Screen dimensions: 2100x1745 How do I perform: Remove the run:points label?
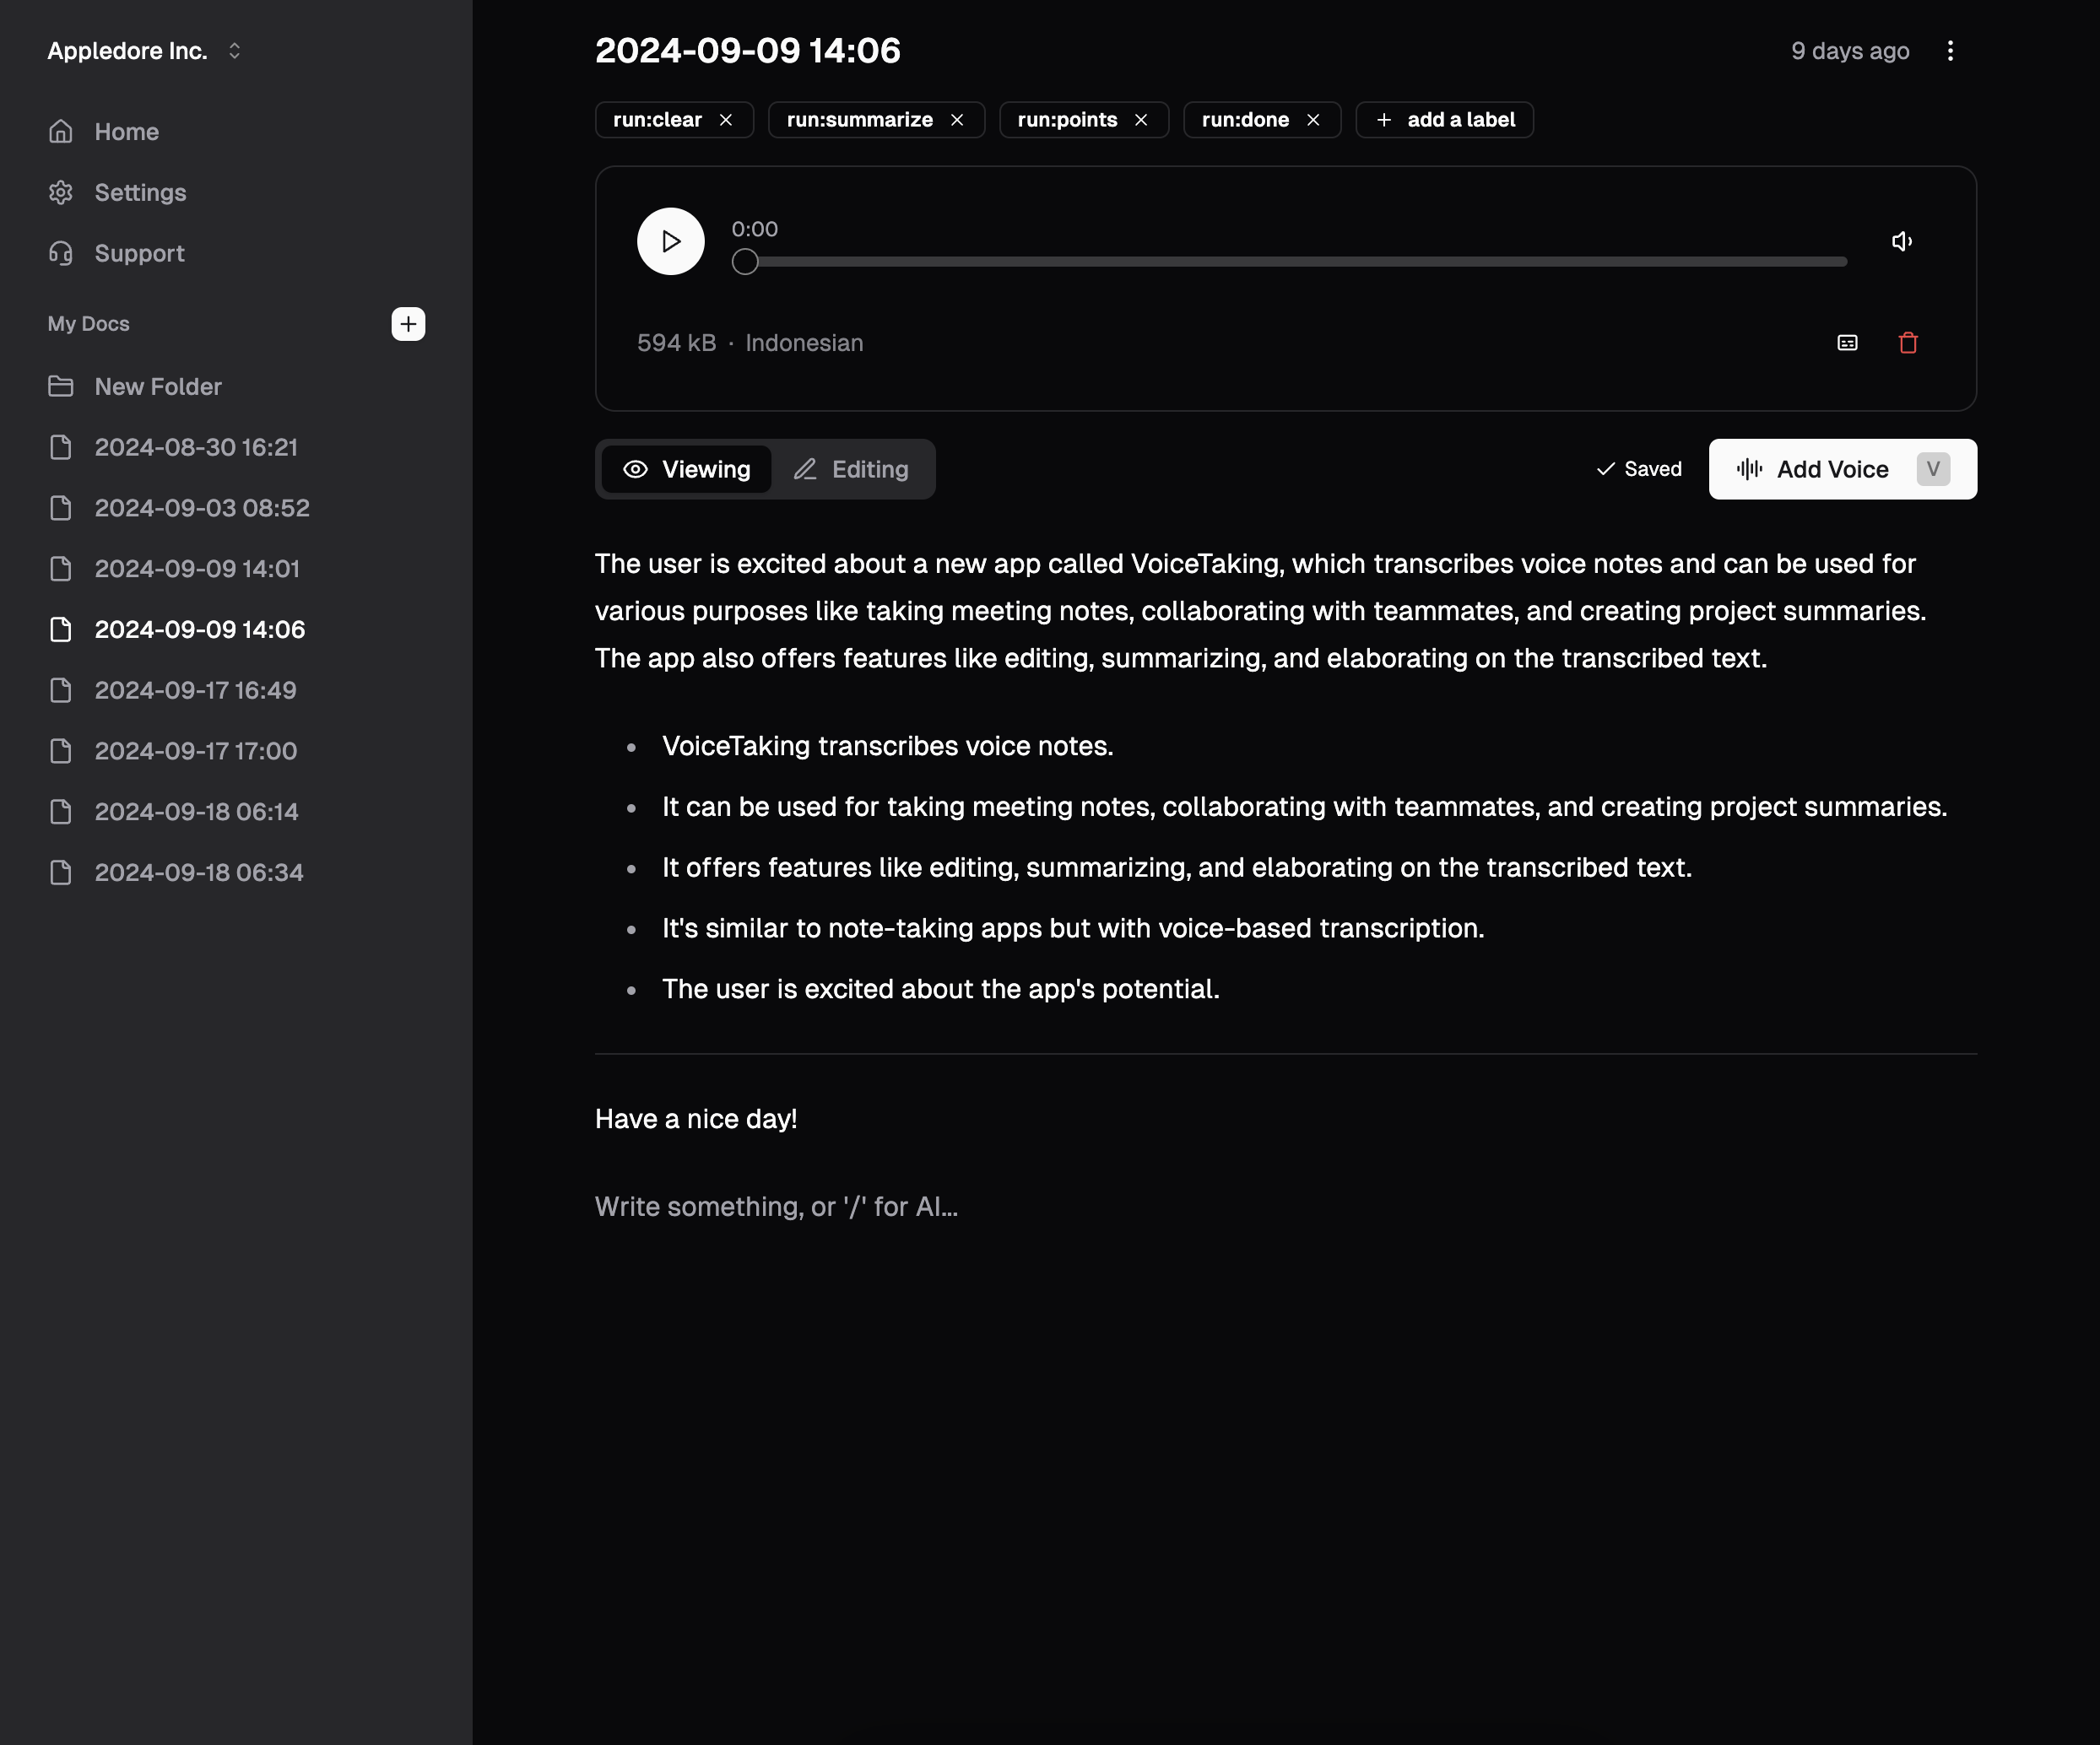tap(1141, 120)
